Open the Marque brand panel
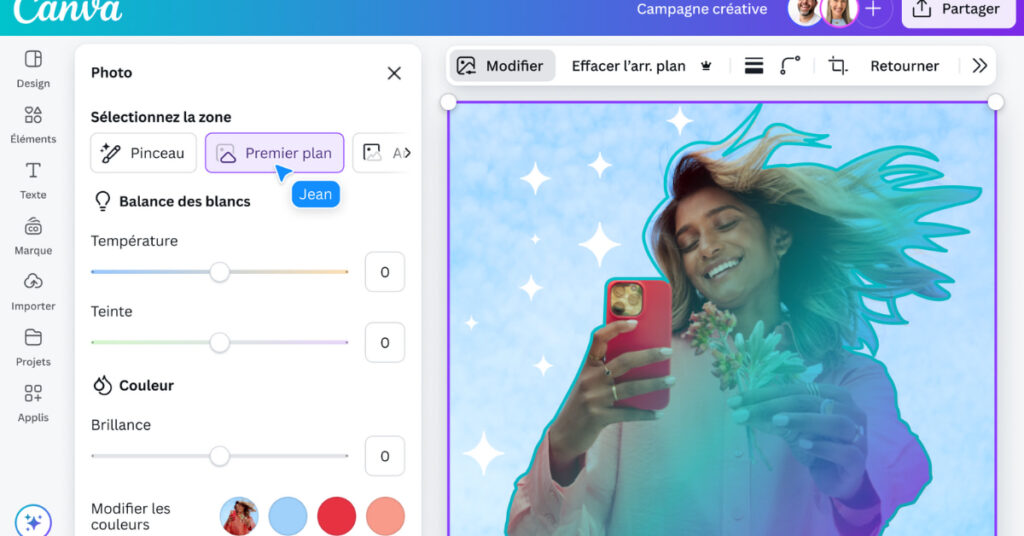The height and width of the screenshot is (536, 1024). [x=33, y=236]
